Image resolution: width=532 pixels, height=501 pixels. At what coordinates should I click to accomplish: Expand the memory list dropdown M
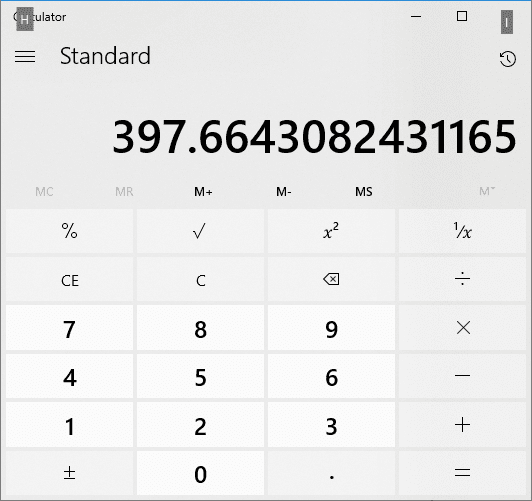487,191
